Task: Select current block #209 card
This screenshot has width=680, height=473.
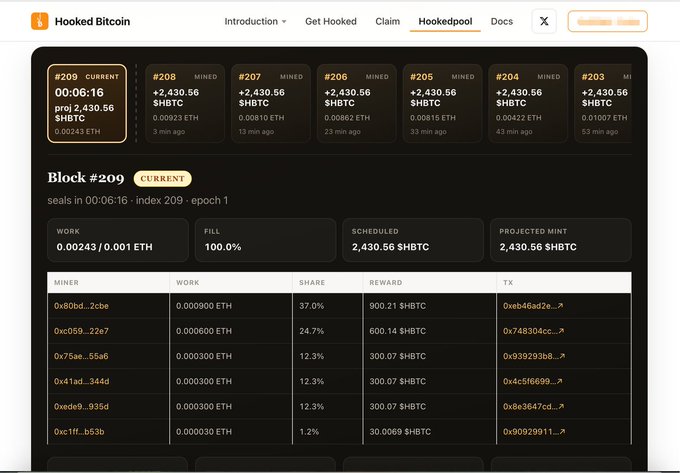Action: (87, 104)
